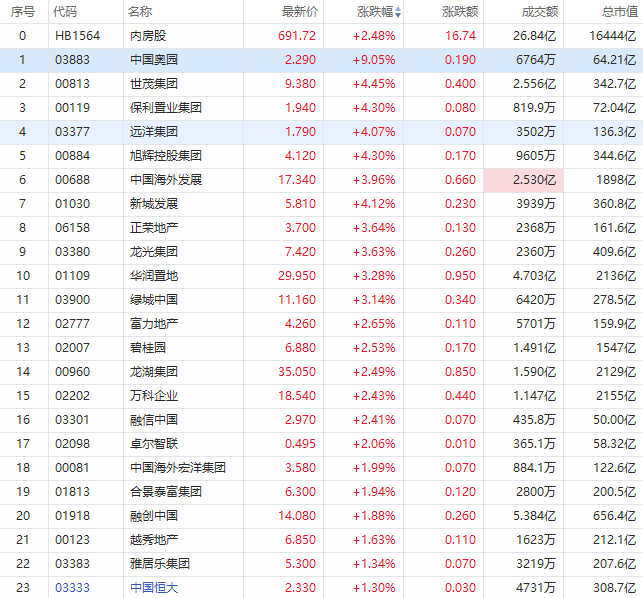
Task: Click 融创中国 stock name
Action: 154,516
